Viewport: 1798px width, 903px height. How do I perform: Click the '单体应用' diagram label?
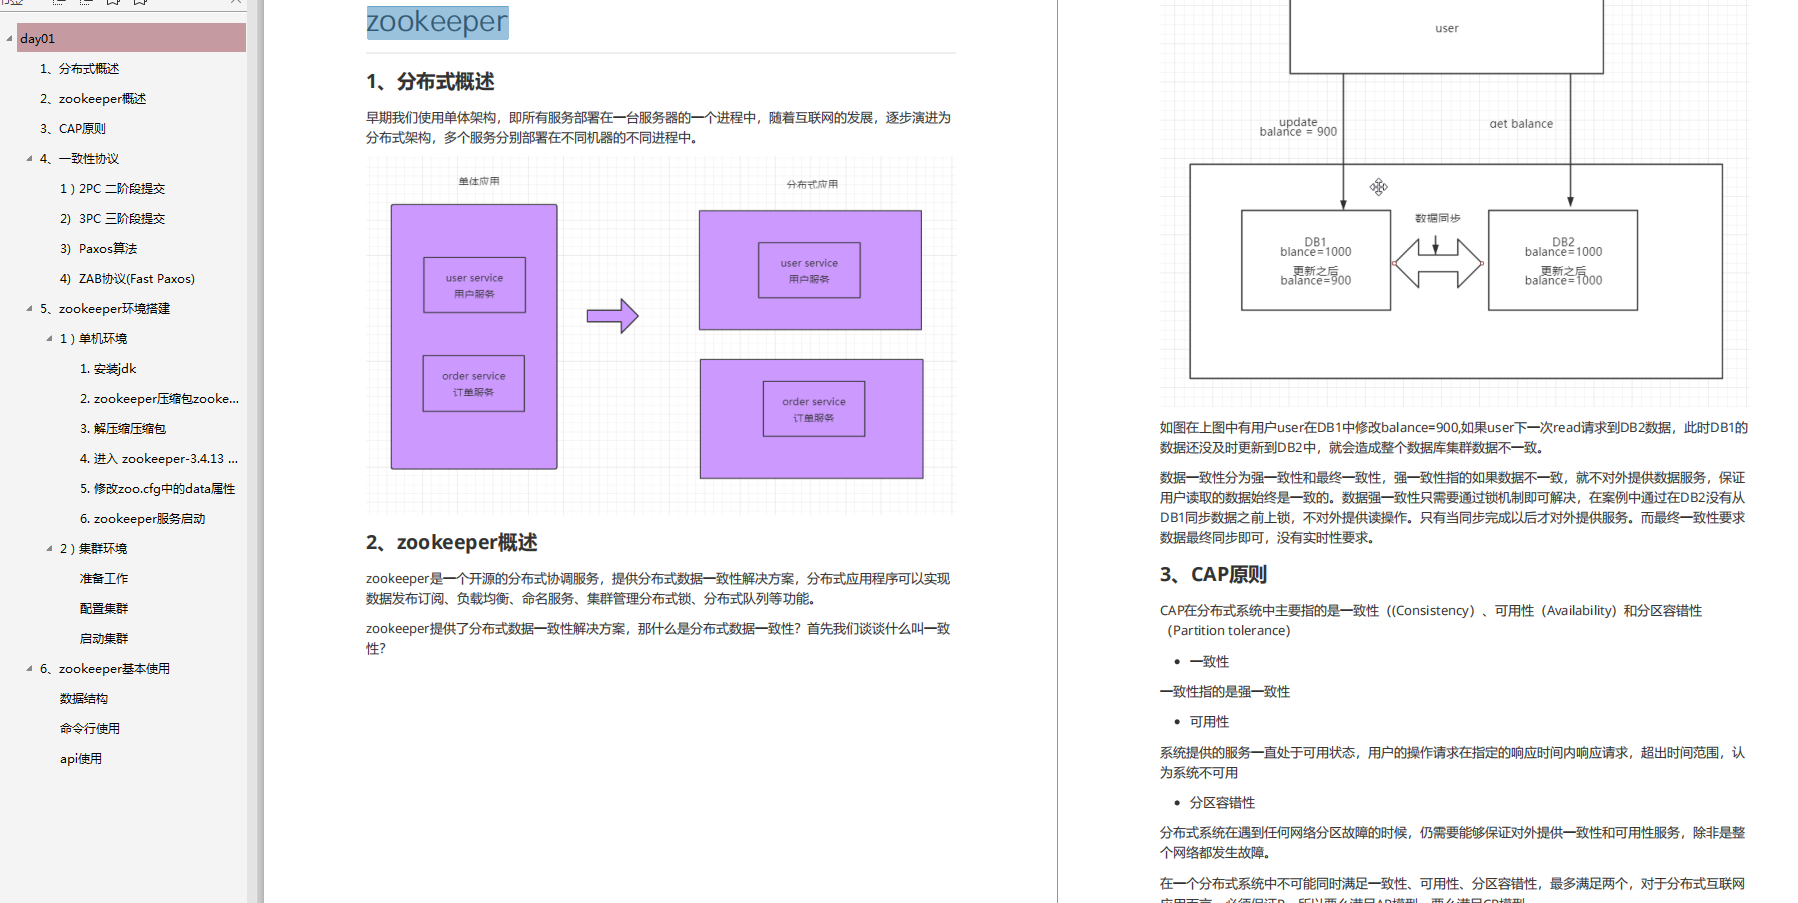tap(479, 182)
